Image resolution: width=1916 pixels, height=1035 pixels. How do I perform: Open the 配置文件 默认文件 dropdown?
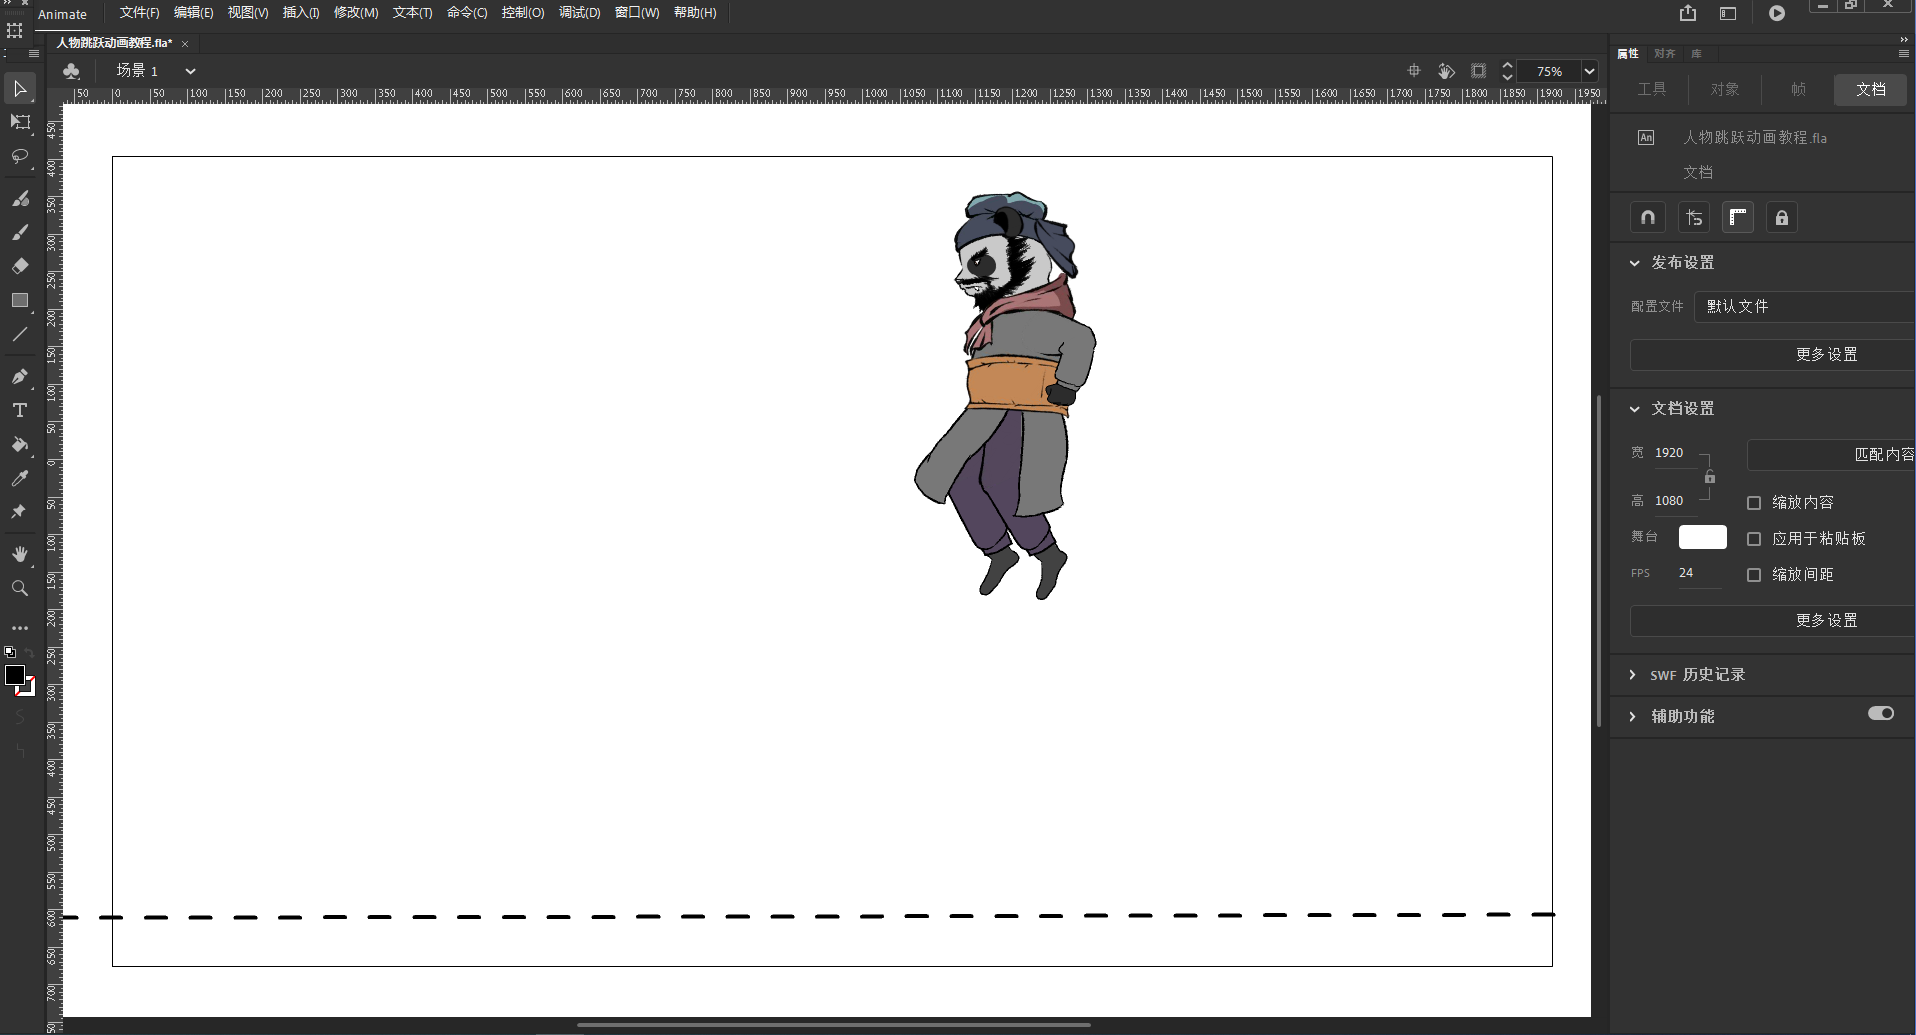(1805, 307)
